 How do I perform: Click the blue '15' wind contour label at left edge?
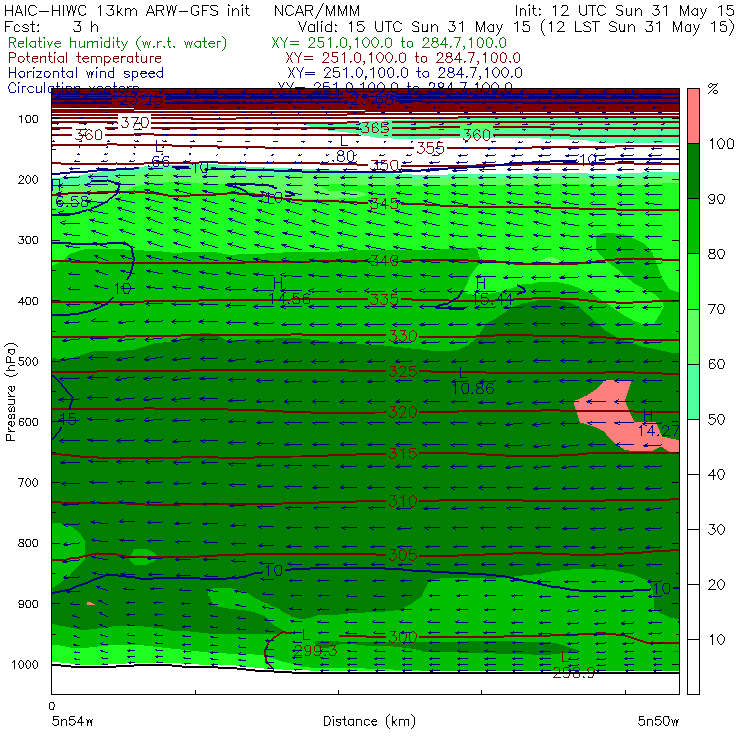click(67, 419)
